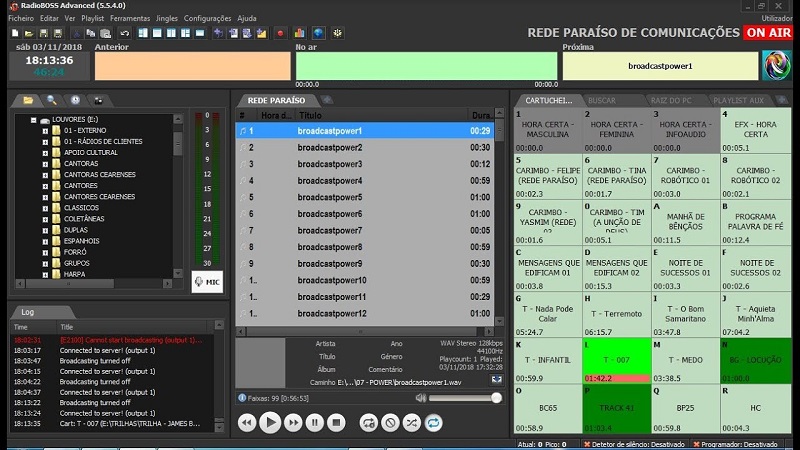Click the red record icon in toolbar
800x450 pixels.
point(280,33)
